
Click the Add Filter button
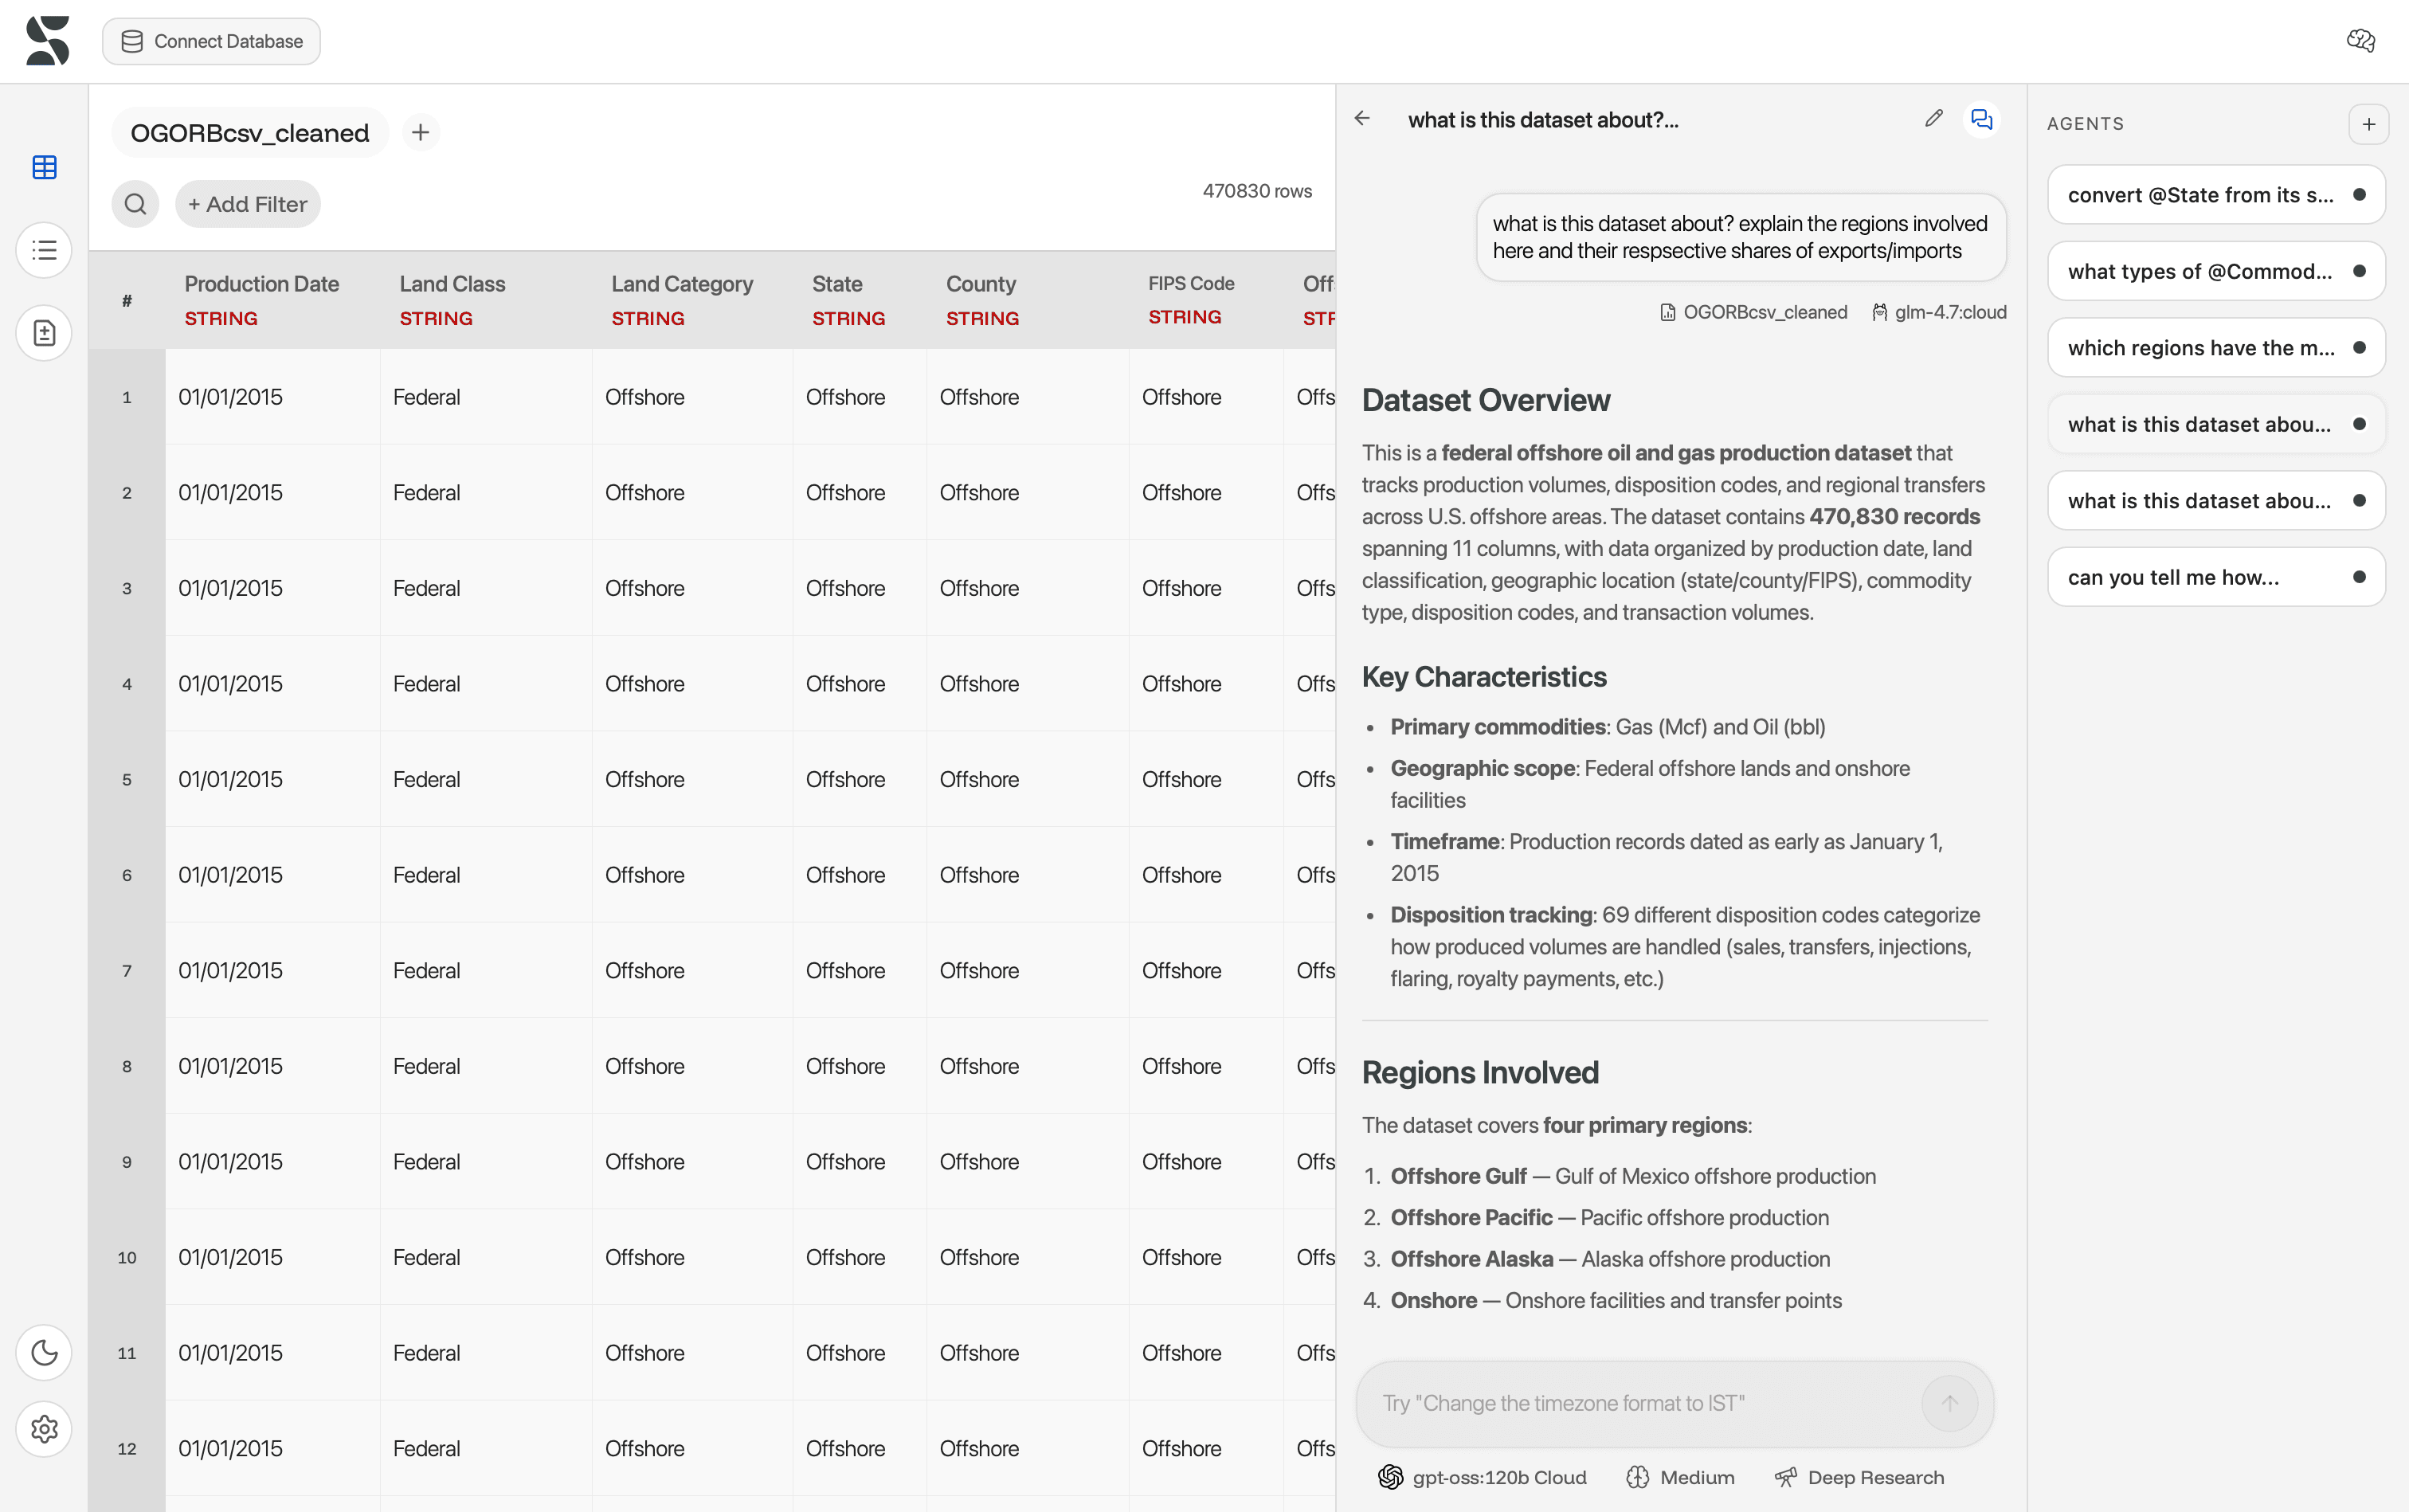point(247,204)
